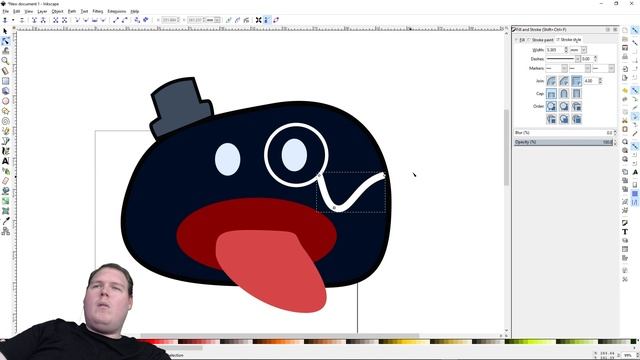640x360 pixels.
Task: Select the Eraser tool
Action: [x=5, y=181]
